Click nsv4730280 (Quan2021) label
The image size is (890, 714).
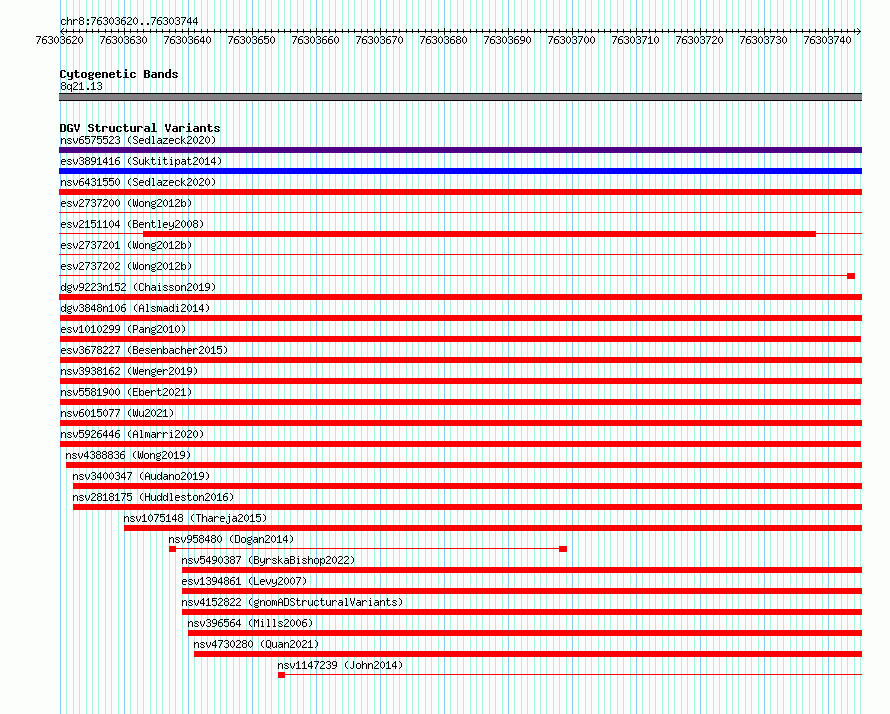[256, 644]
